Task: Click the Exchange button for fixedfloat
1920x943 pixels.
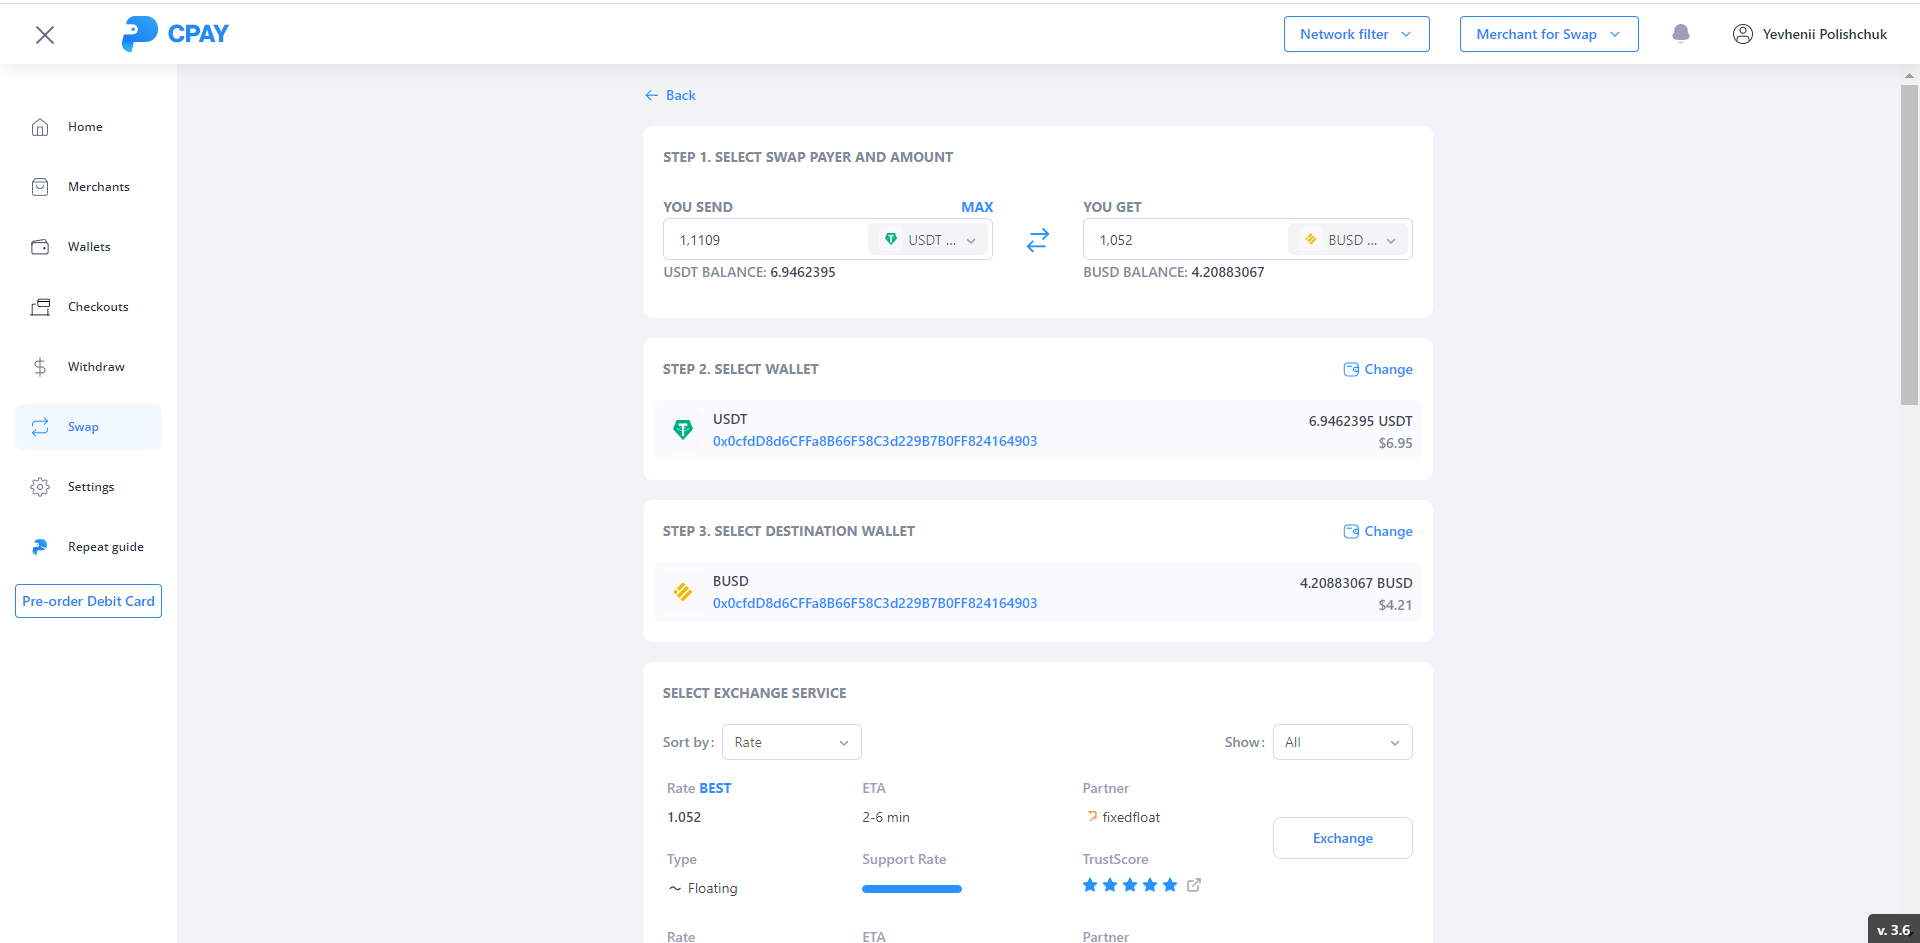Action: 1342,838
